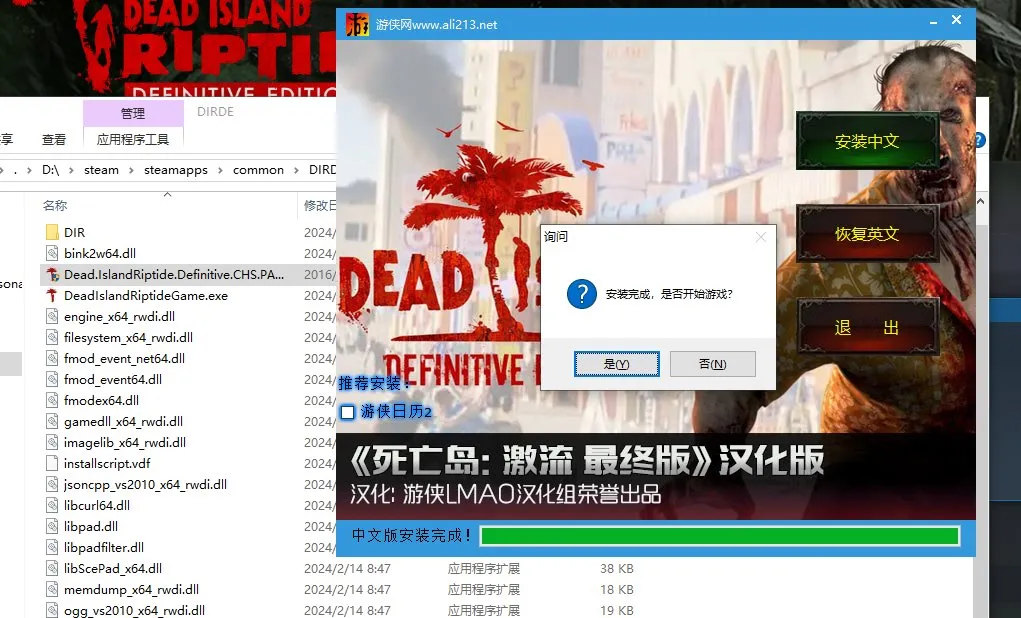Expand chevron after D:\ in address bar

point(71,171)
